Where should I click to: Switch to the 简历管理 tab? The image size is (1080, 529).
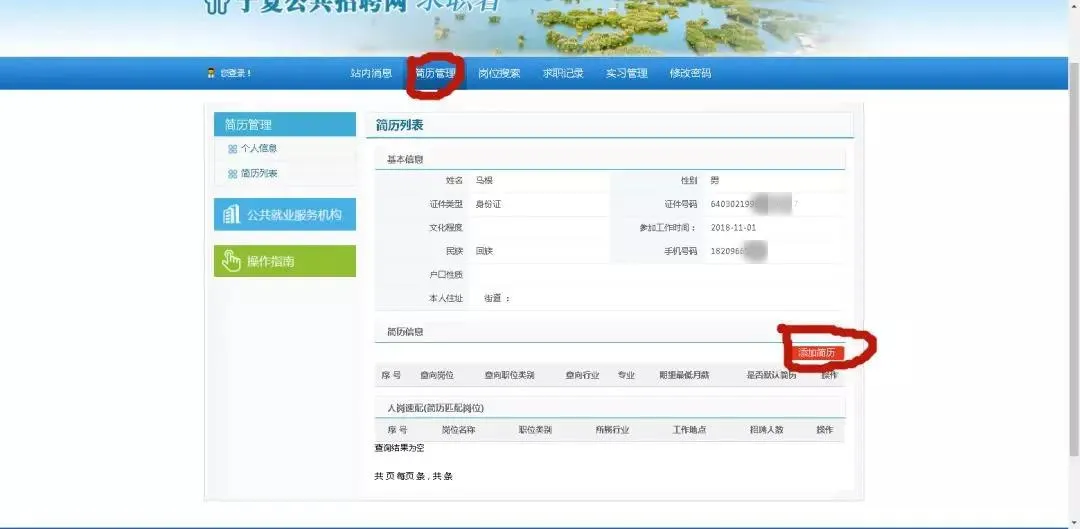(435, 73)
